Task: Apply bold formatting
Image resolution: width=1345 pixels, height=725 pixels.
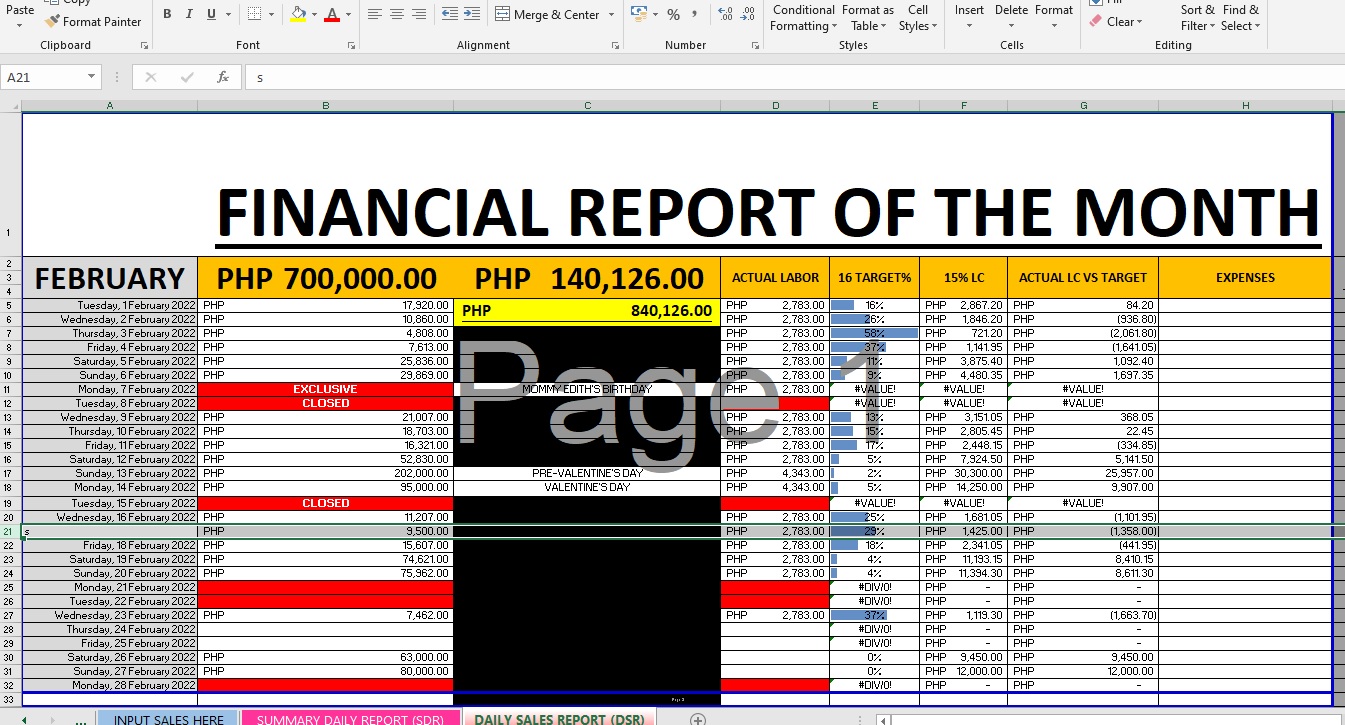Action: coord(167,14)
